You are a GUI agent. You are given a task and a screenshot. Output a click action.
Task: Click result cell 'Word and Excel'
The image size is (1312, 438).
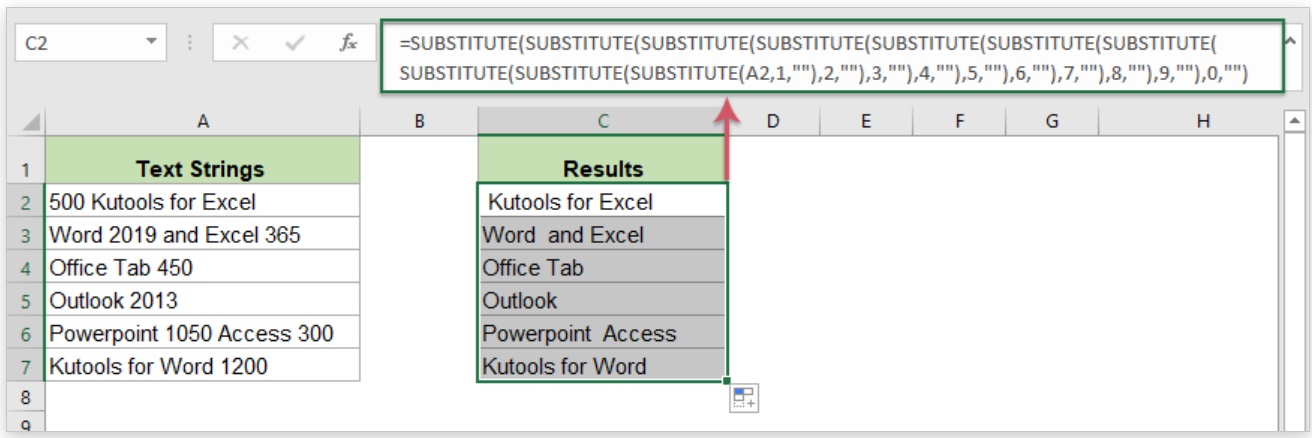tap(603, 235)
